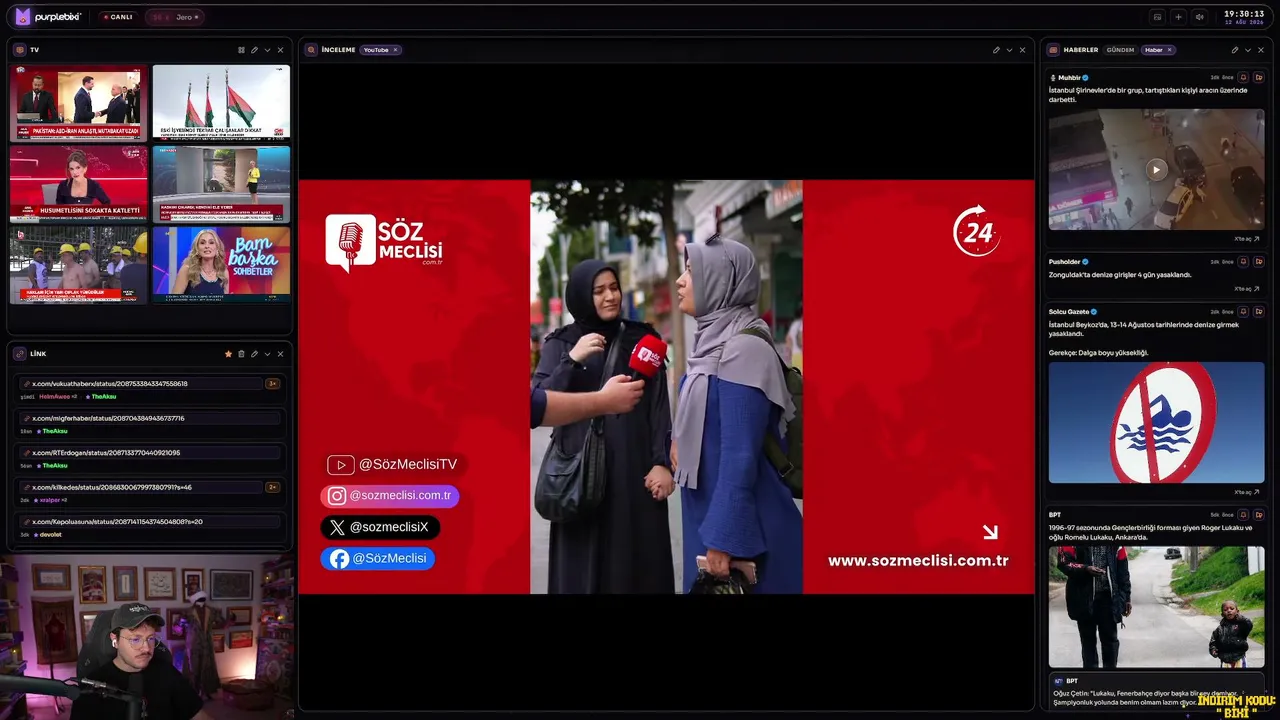Click the @SözMeclisiTV YouTube handle in the video
The width and height of the screenshot is (1280, 720).
392,465
